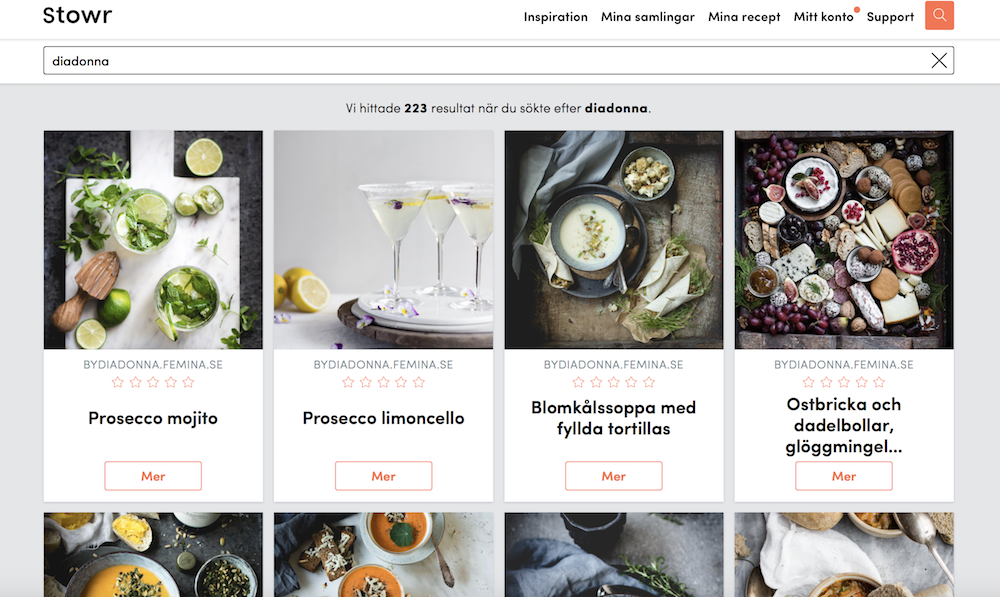
Task: Click the orange search icon button
Action: (x=939, y=16)
